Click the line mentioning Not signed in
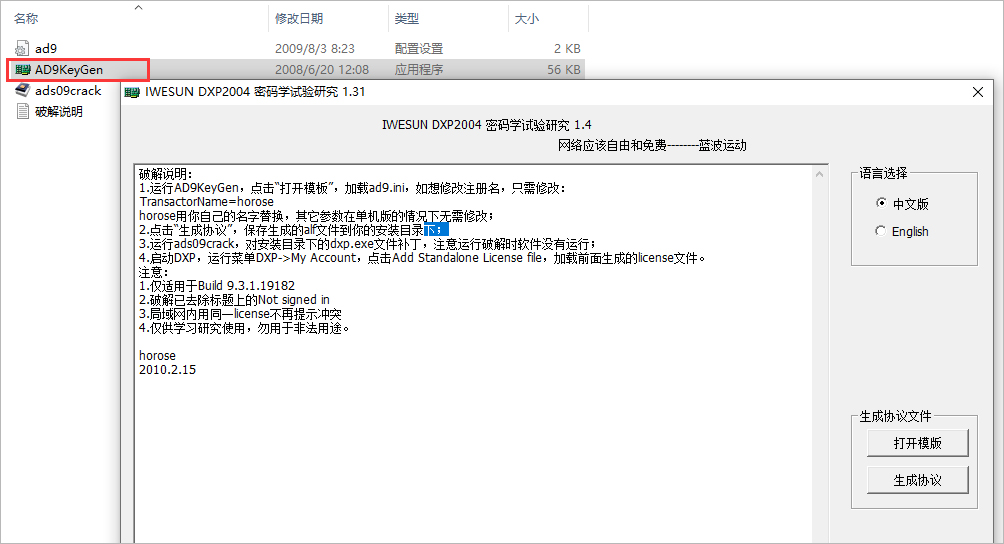 (234, 300)
